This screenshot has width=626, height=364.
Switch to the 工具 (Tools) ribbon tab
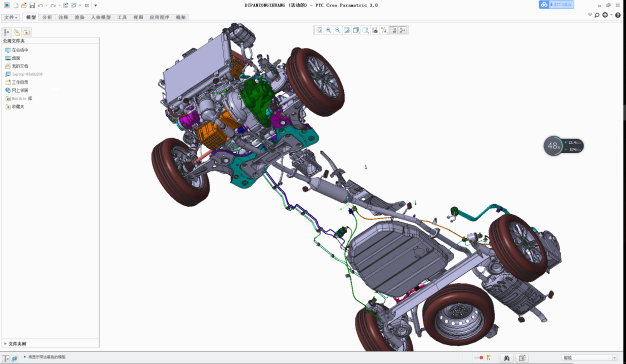[x=122, y=18]
